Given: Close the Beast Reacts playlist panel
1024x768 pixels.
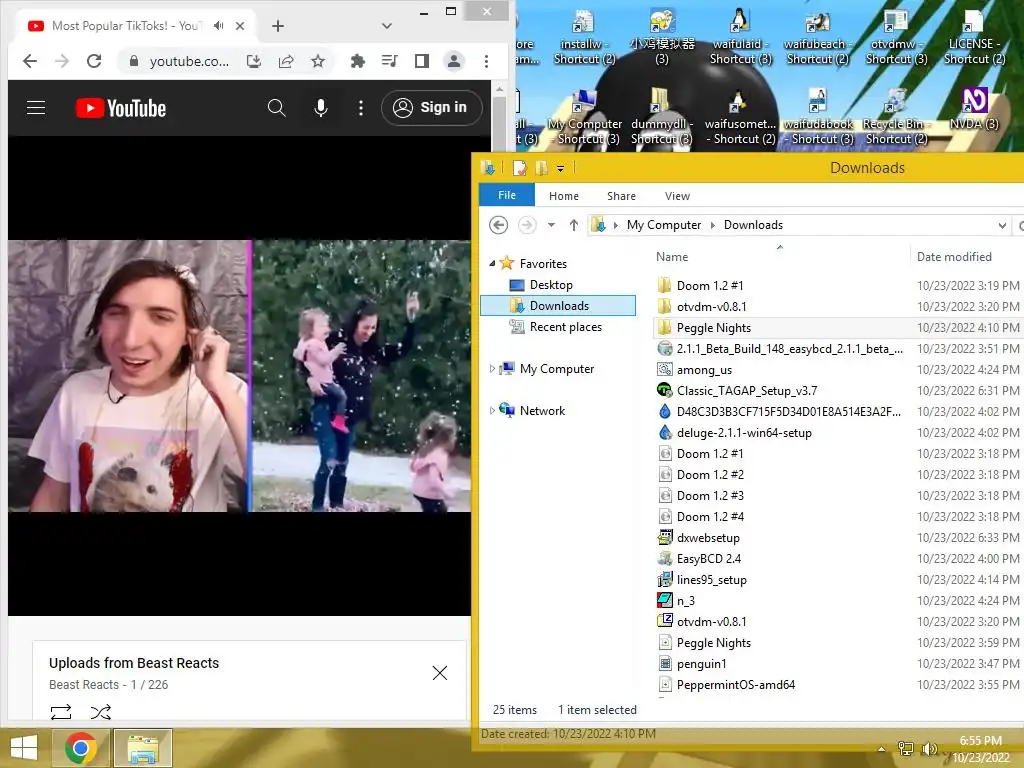Looking at the screenshot, I should coord(440,673).
